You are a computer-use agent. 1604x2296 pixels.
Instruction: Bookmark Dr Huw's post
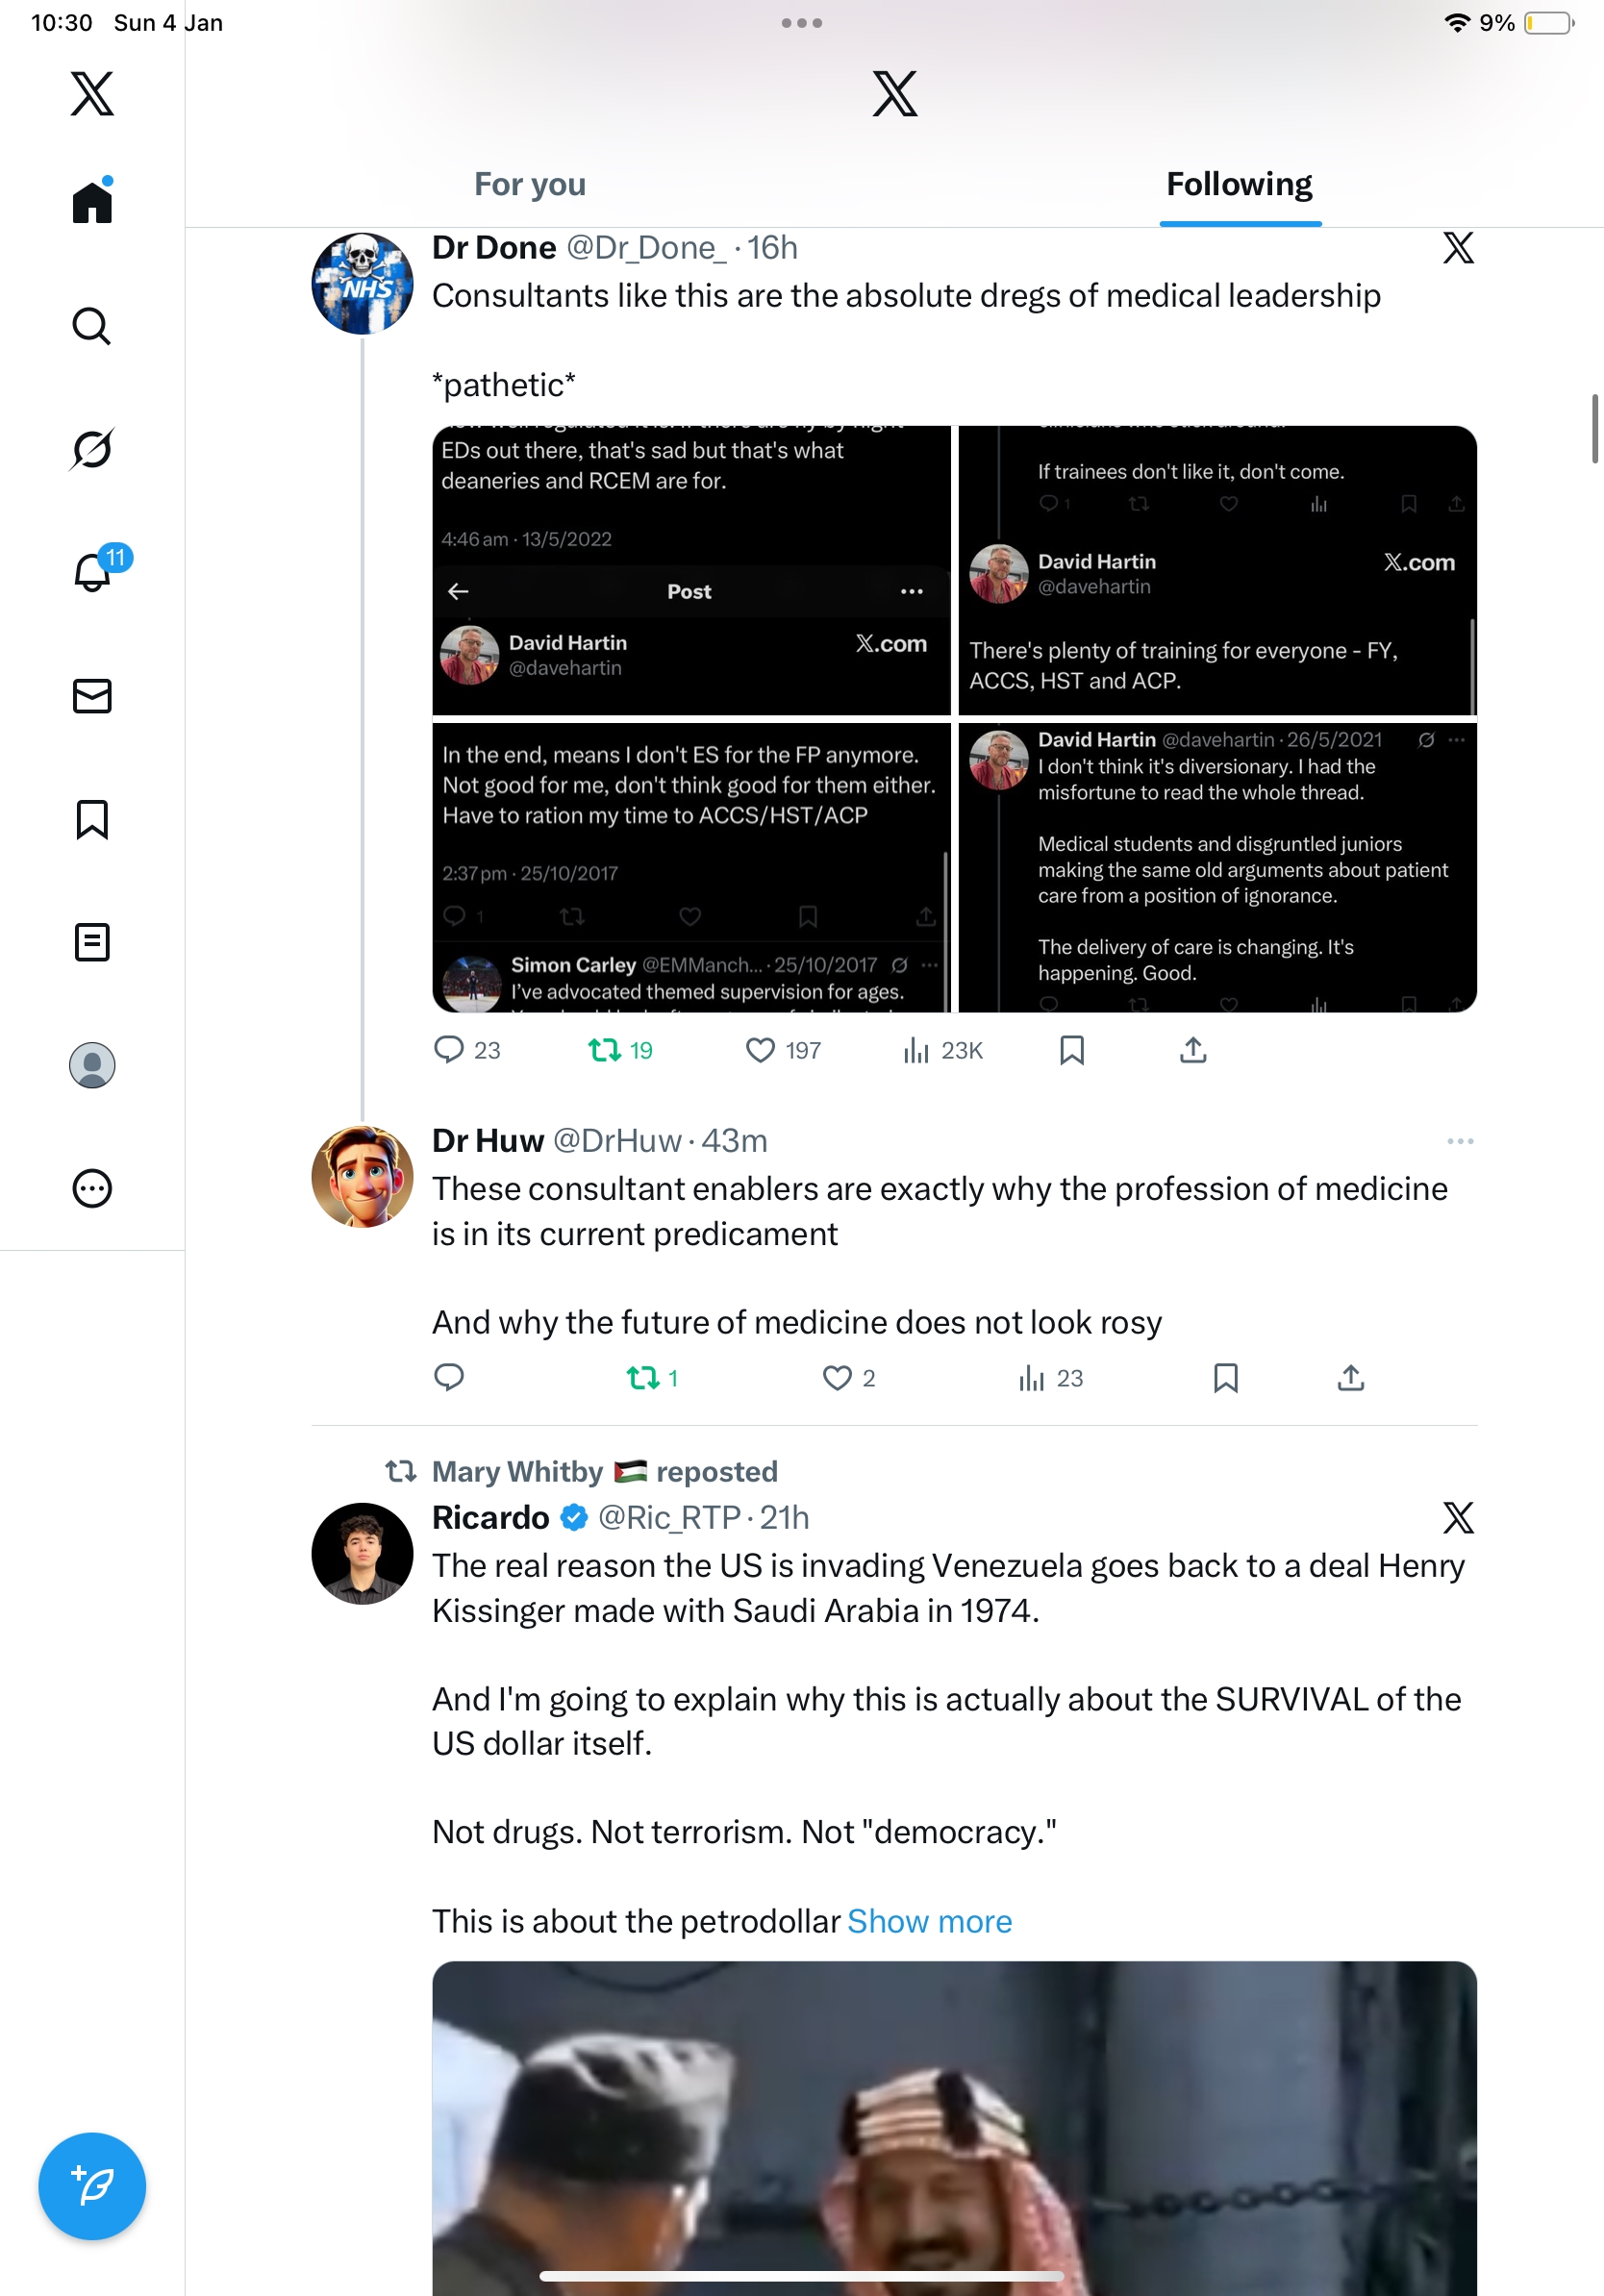(1225, 1378)
